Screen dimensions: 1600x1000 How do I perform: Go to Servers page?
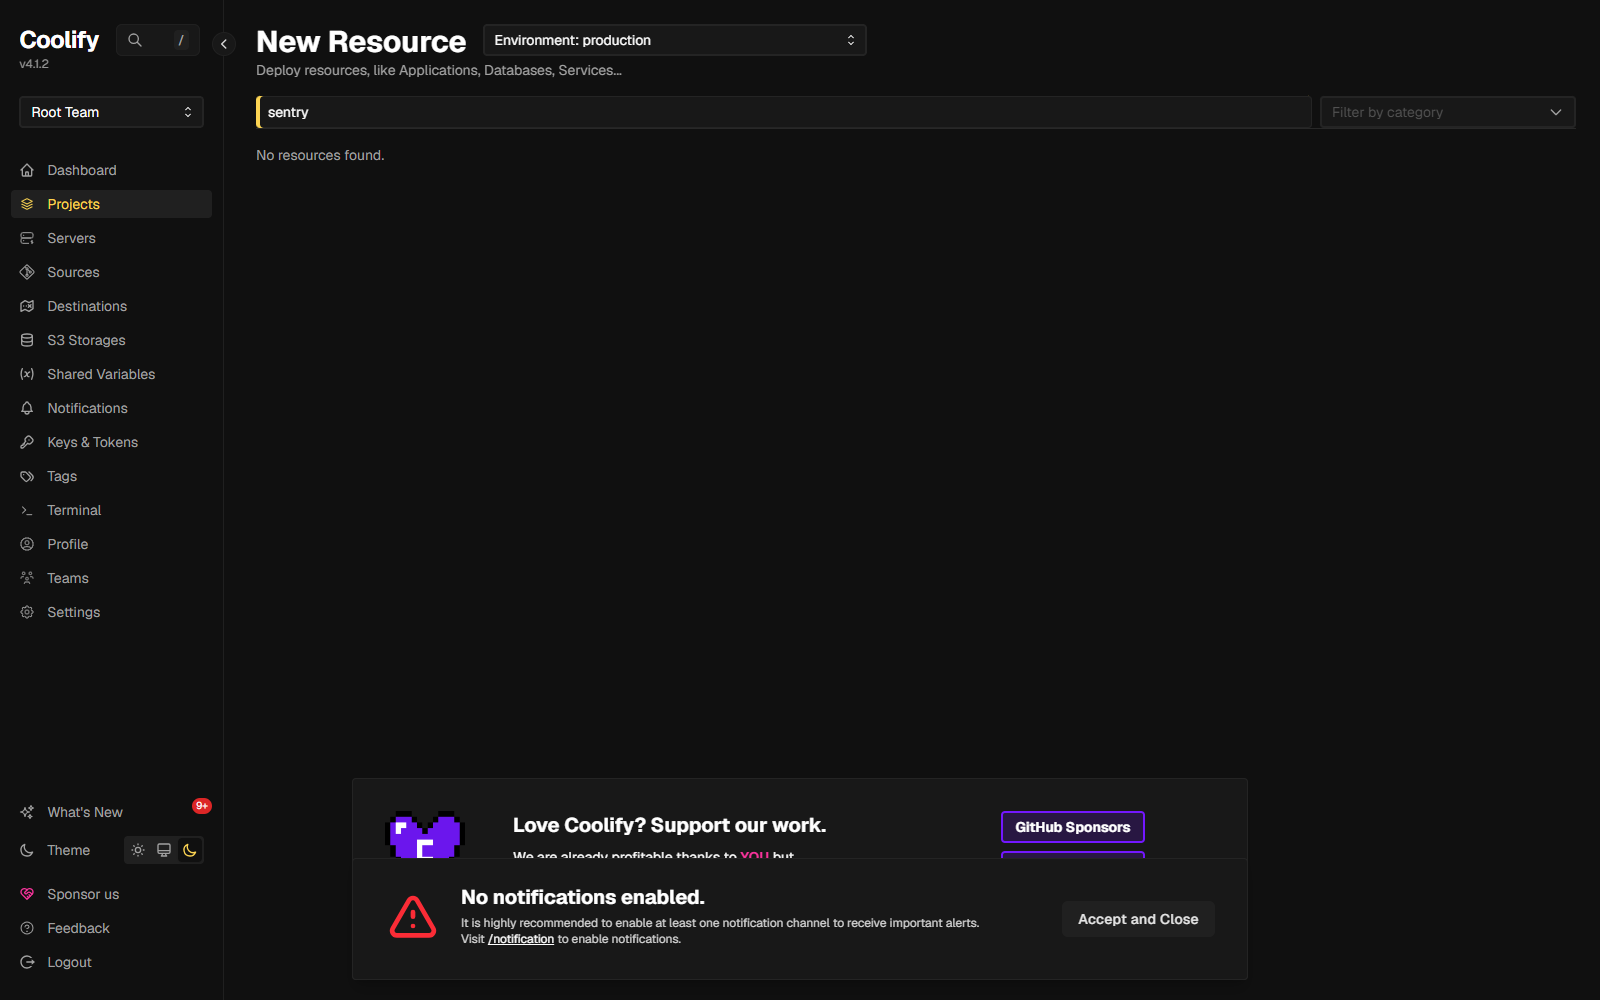[x=111, y=238]
